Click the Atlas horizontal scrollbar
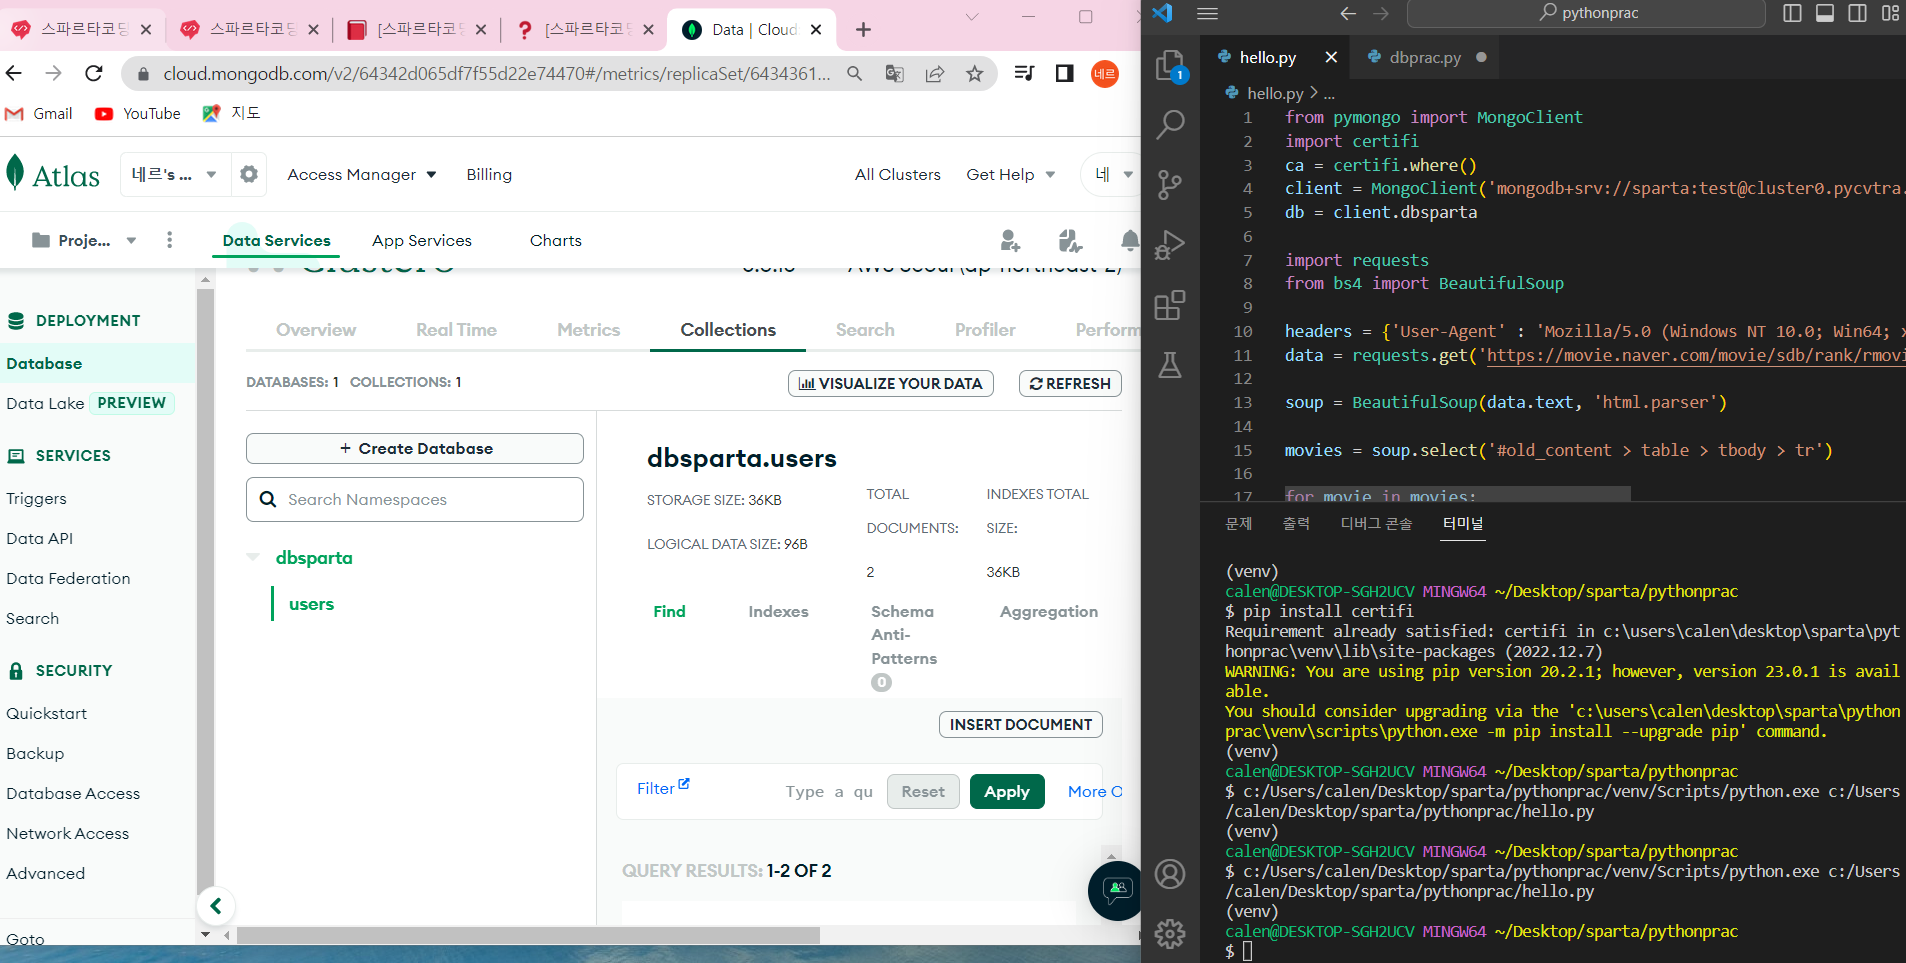The width and height of the screenshot is (1906, 963). [x=528, y=935]
